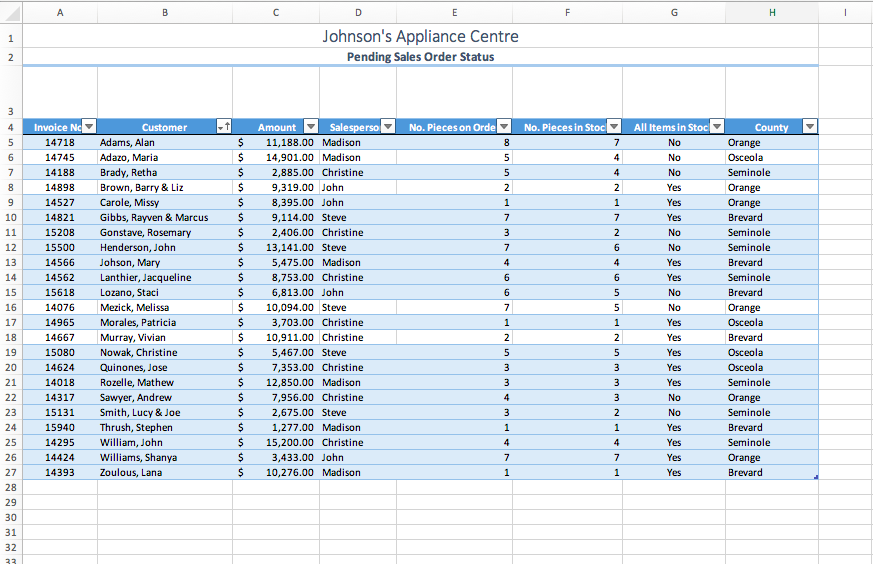Click customer cell Nowak, Christine
Viewport: 873px width, 564px height.
point(165,353)
